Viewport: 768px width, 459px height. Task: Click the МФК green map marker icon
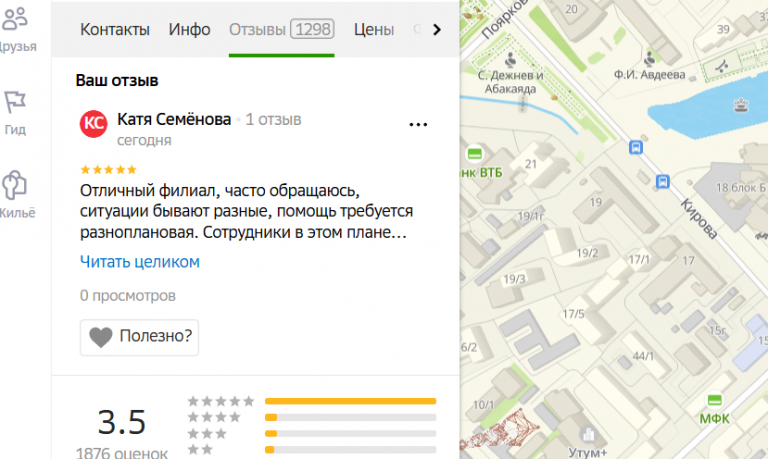pos(715,400)
